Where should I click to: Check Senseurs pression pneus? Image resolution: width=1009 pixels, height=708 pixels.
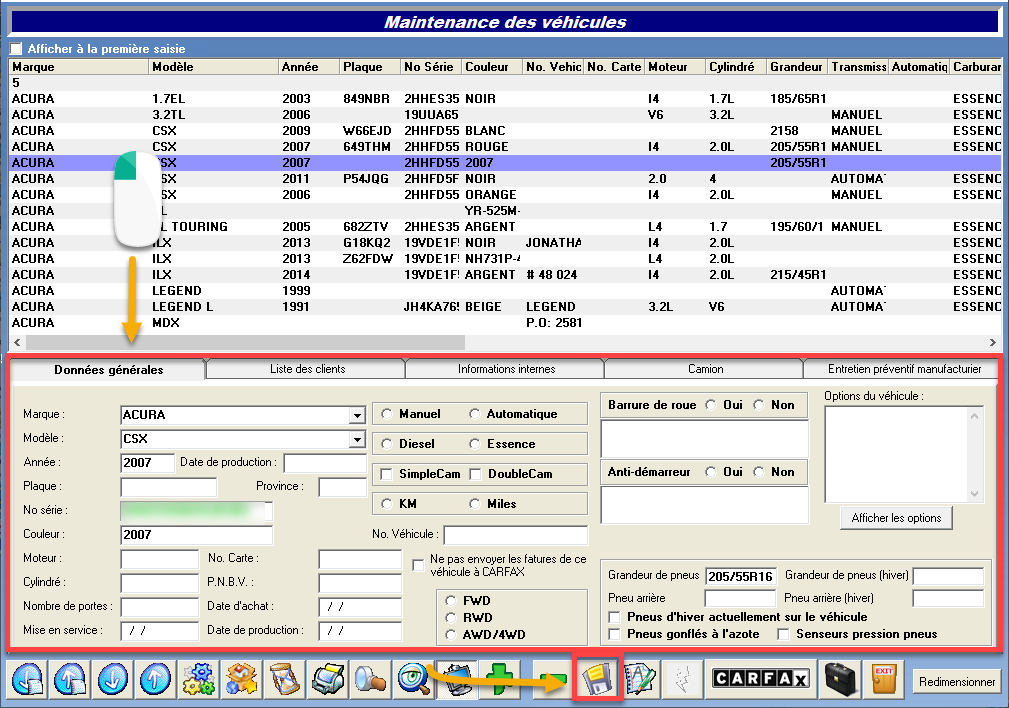coord(783,635)
